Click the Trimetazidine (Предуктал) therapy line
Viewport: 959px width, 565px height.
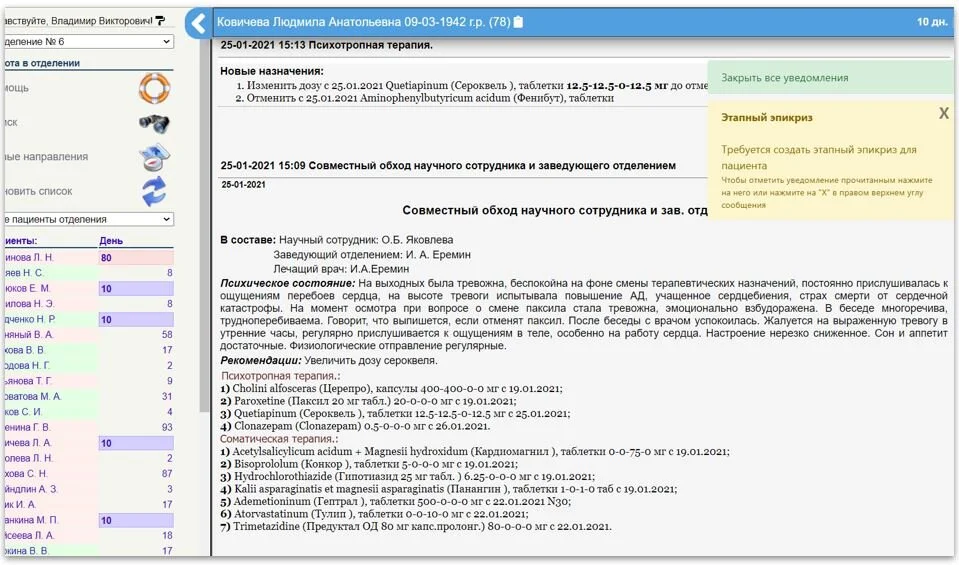click(x=416, y=526)
